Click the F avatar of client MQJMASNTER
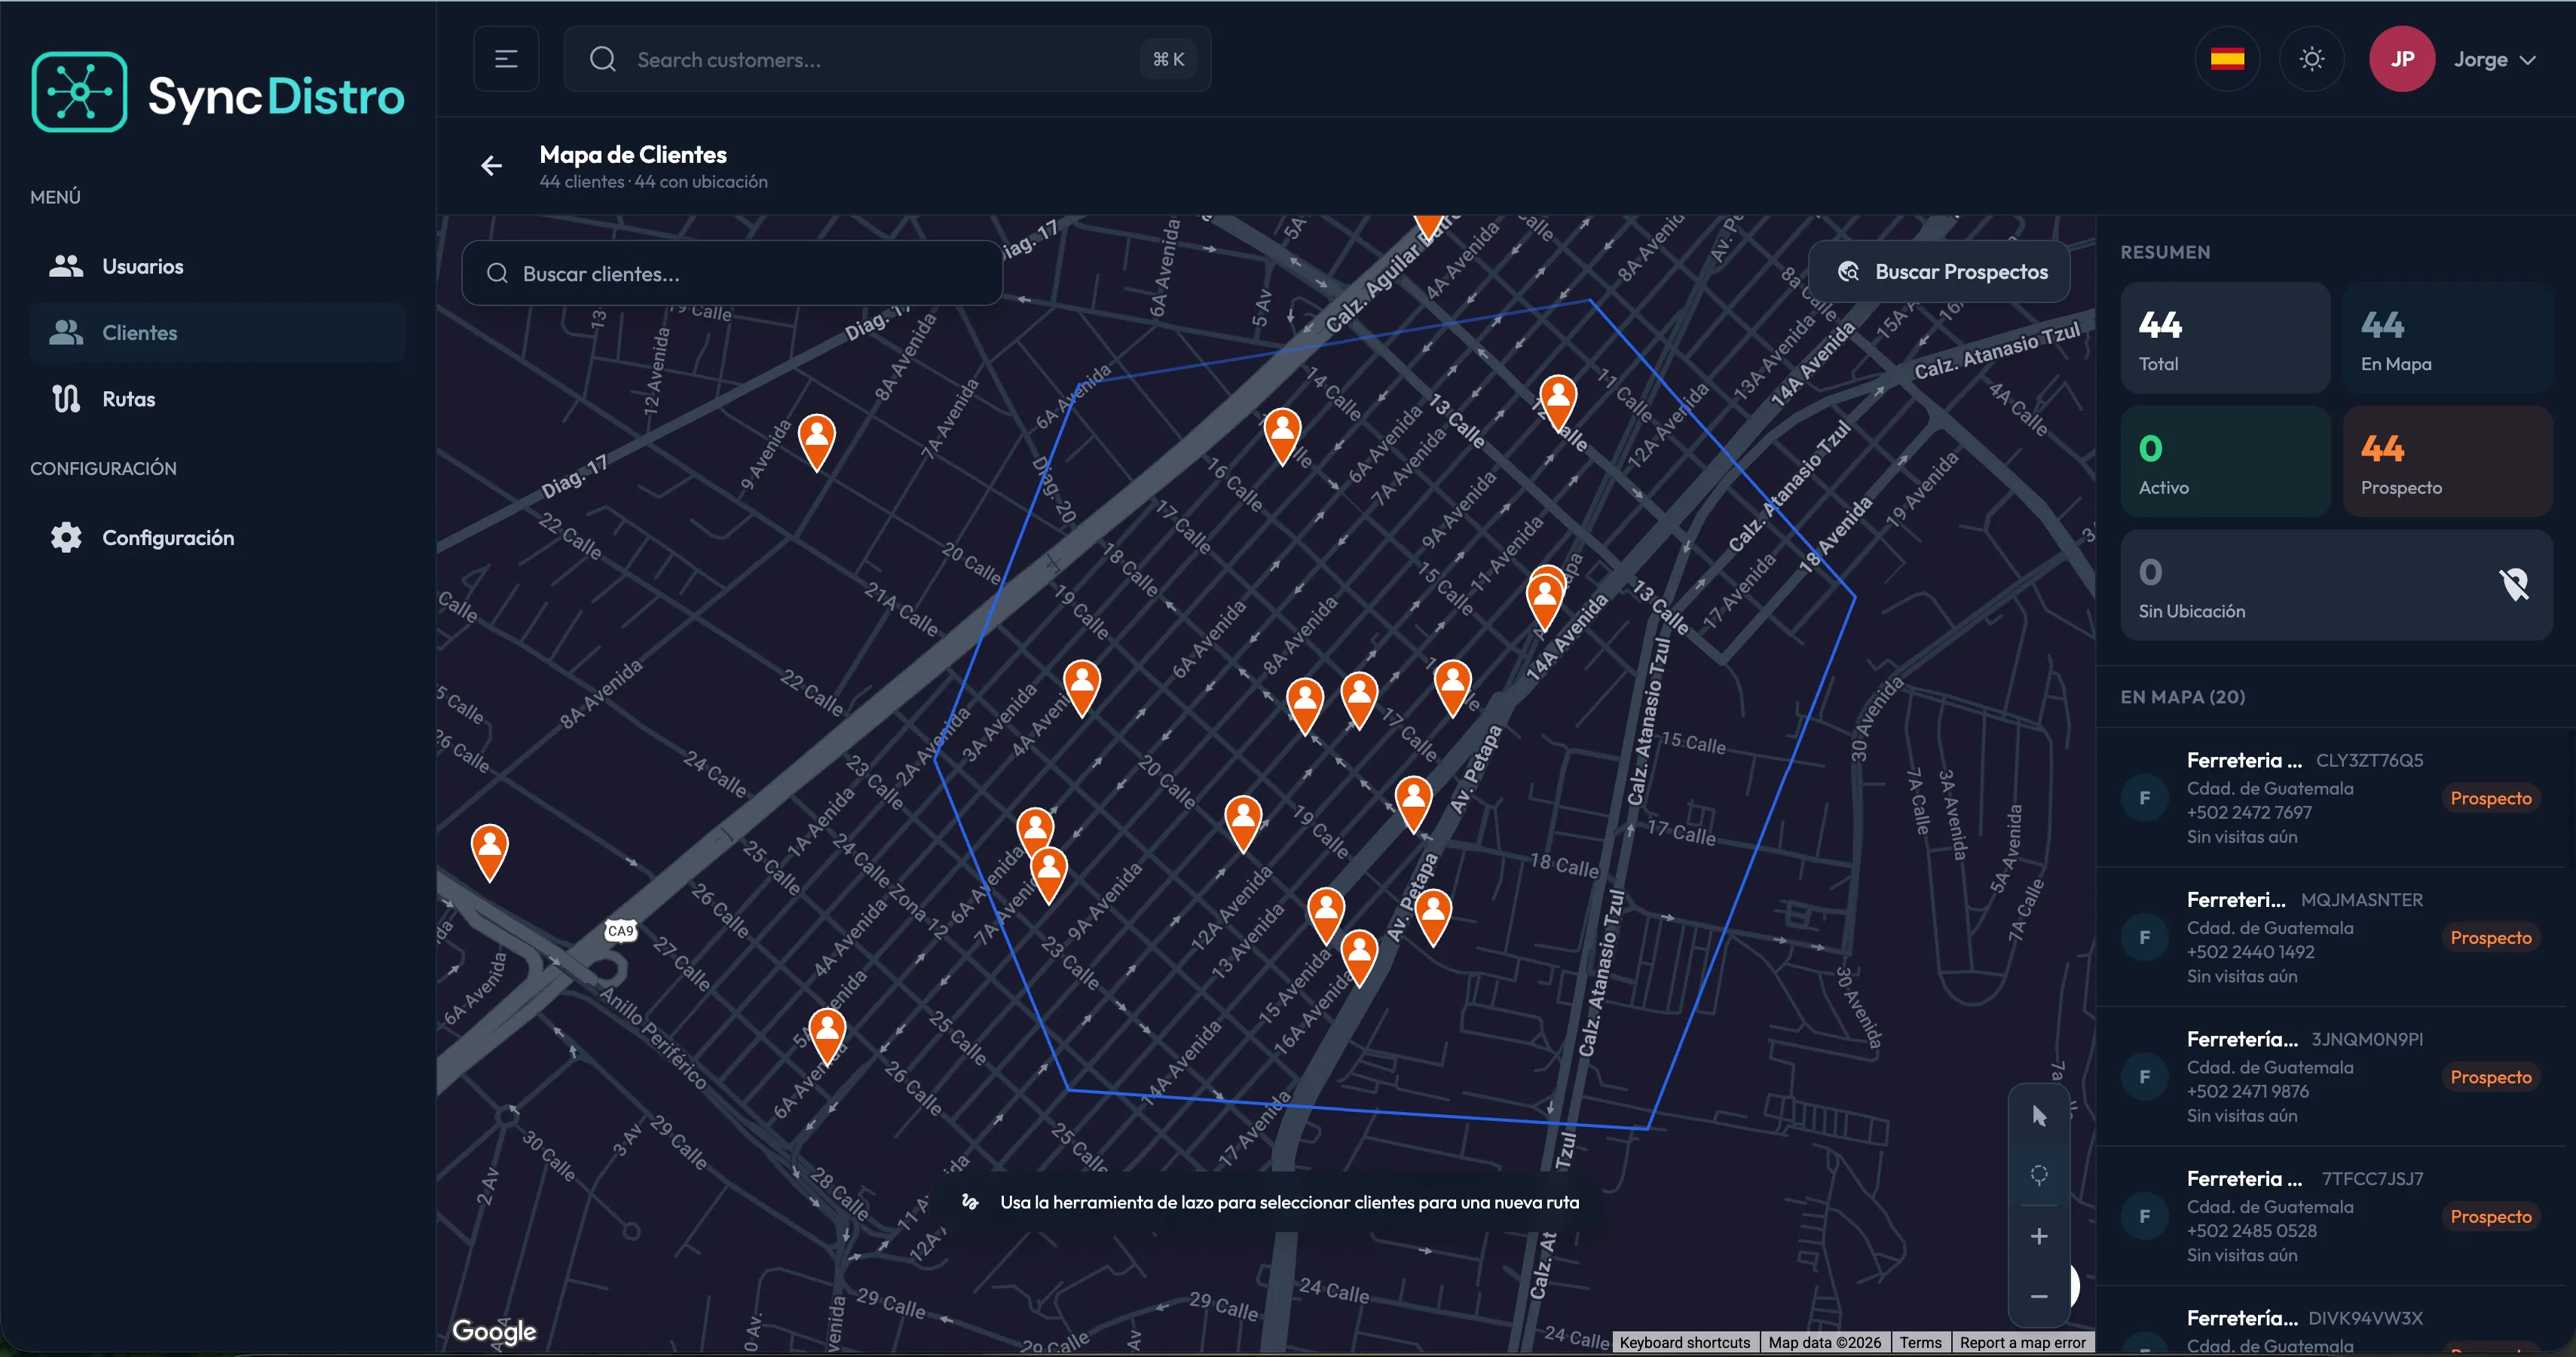 (2144, 937)
